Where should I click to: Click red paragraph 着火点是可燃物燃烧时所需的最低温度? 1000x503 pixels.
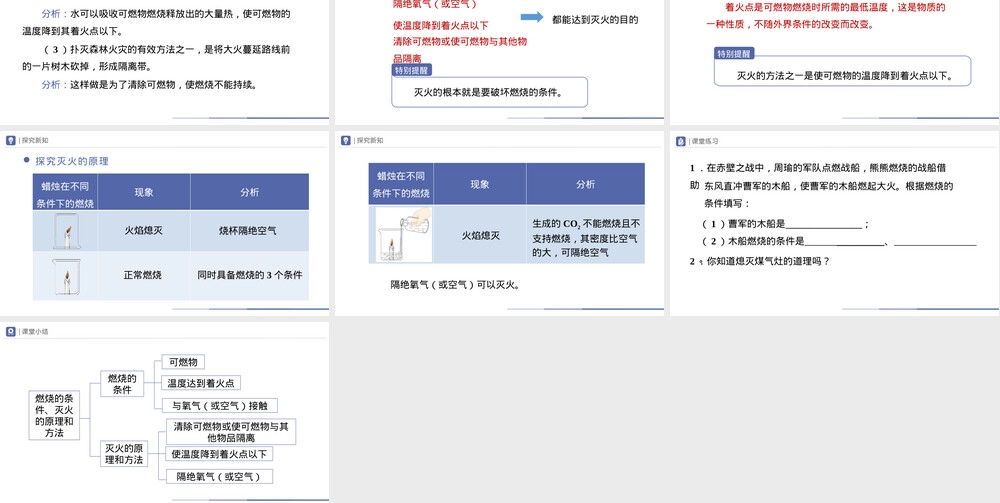[x=826, y=16]
